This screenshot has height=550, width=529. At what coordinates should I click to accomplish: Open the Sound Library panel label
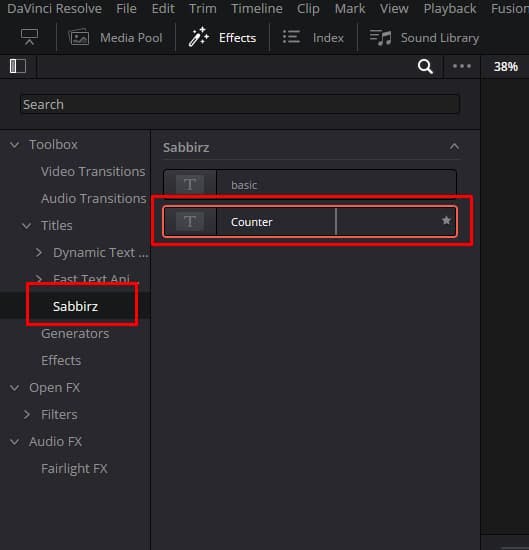440,38
